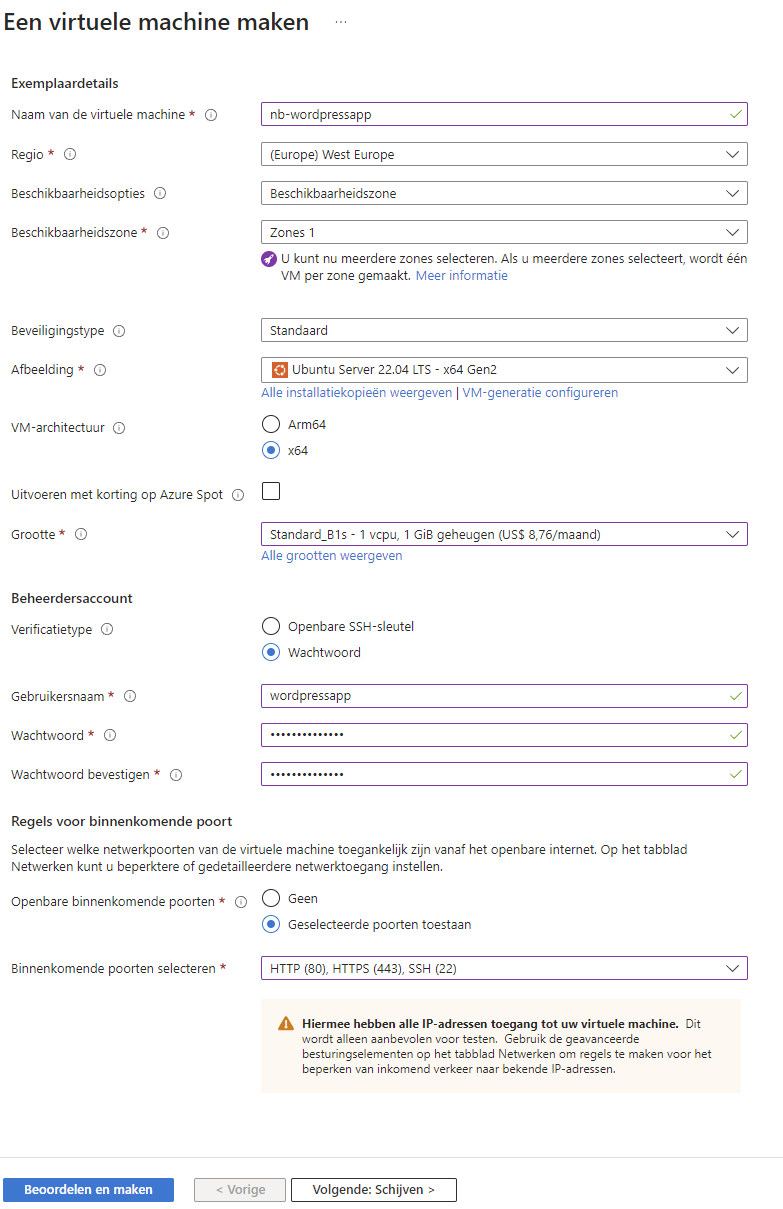Click info icon beside Afbeelding label
Screen dimensions: 783x1209
click(100, 370)
